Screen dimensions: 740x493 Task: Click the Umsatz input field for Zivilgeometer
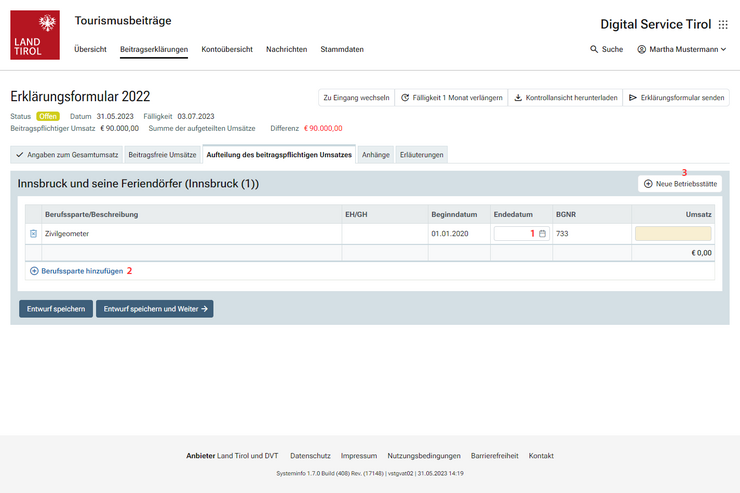tap(672, 233)
